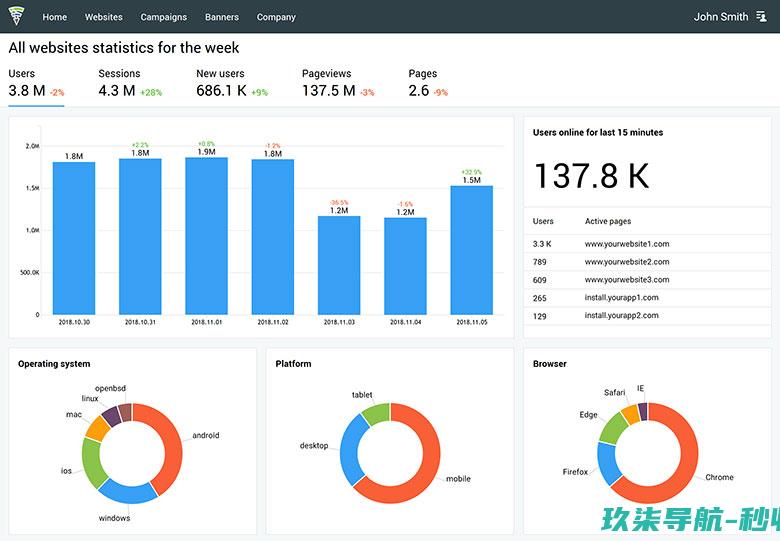
Task: Click the mac segment in Operating system chart
Action: (97, 429)
